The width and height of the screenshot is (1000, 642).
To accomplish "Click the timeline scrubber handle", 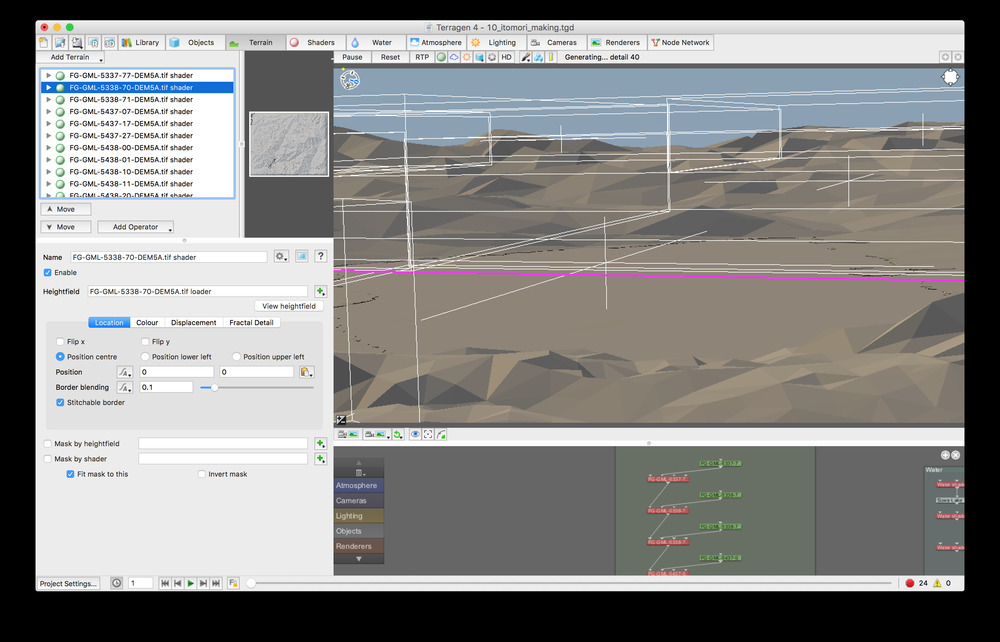I will coord(251,583).
